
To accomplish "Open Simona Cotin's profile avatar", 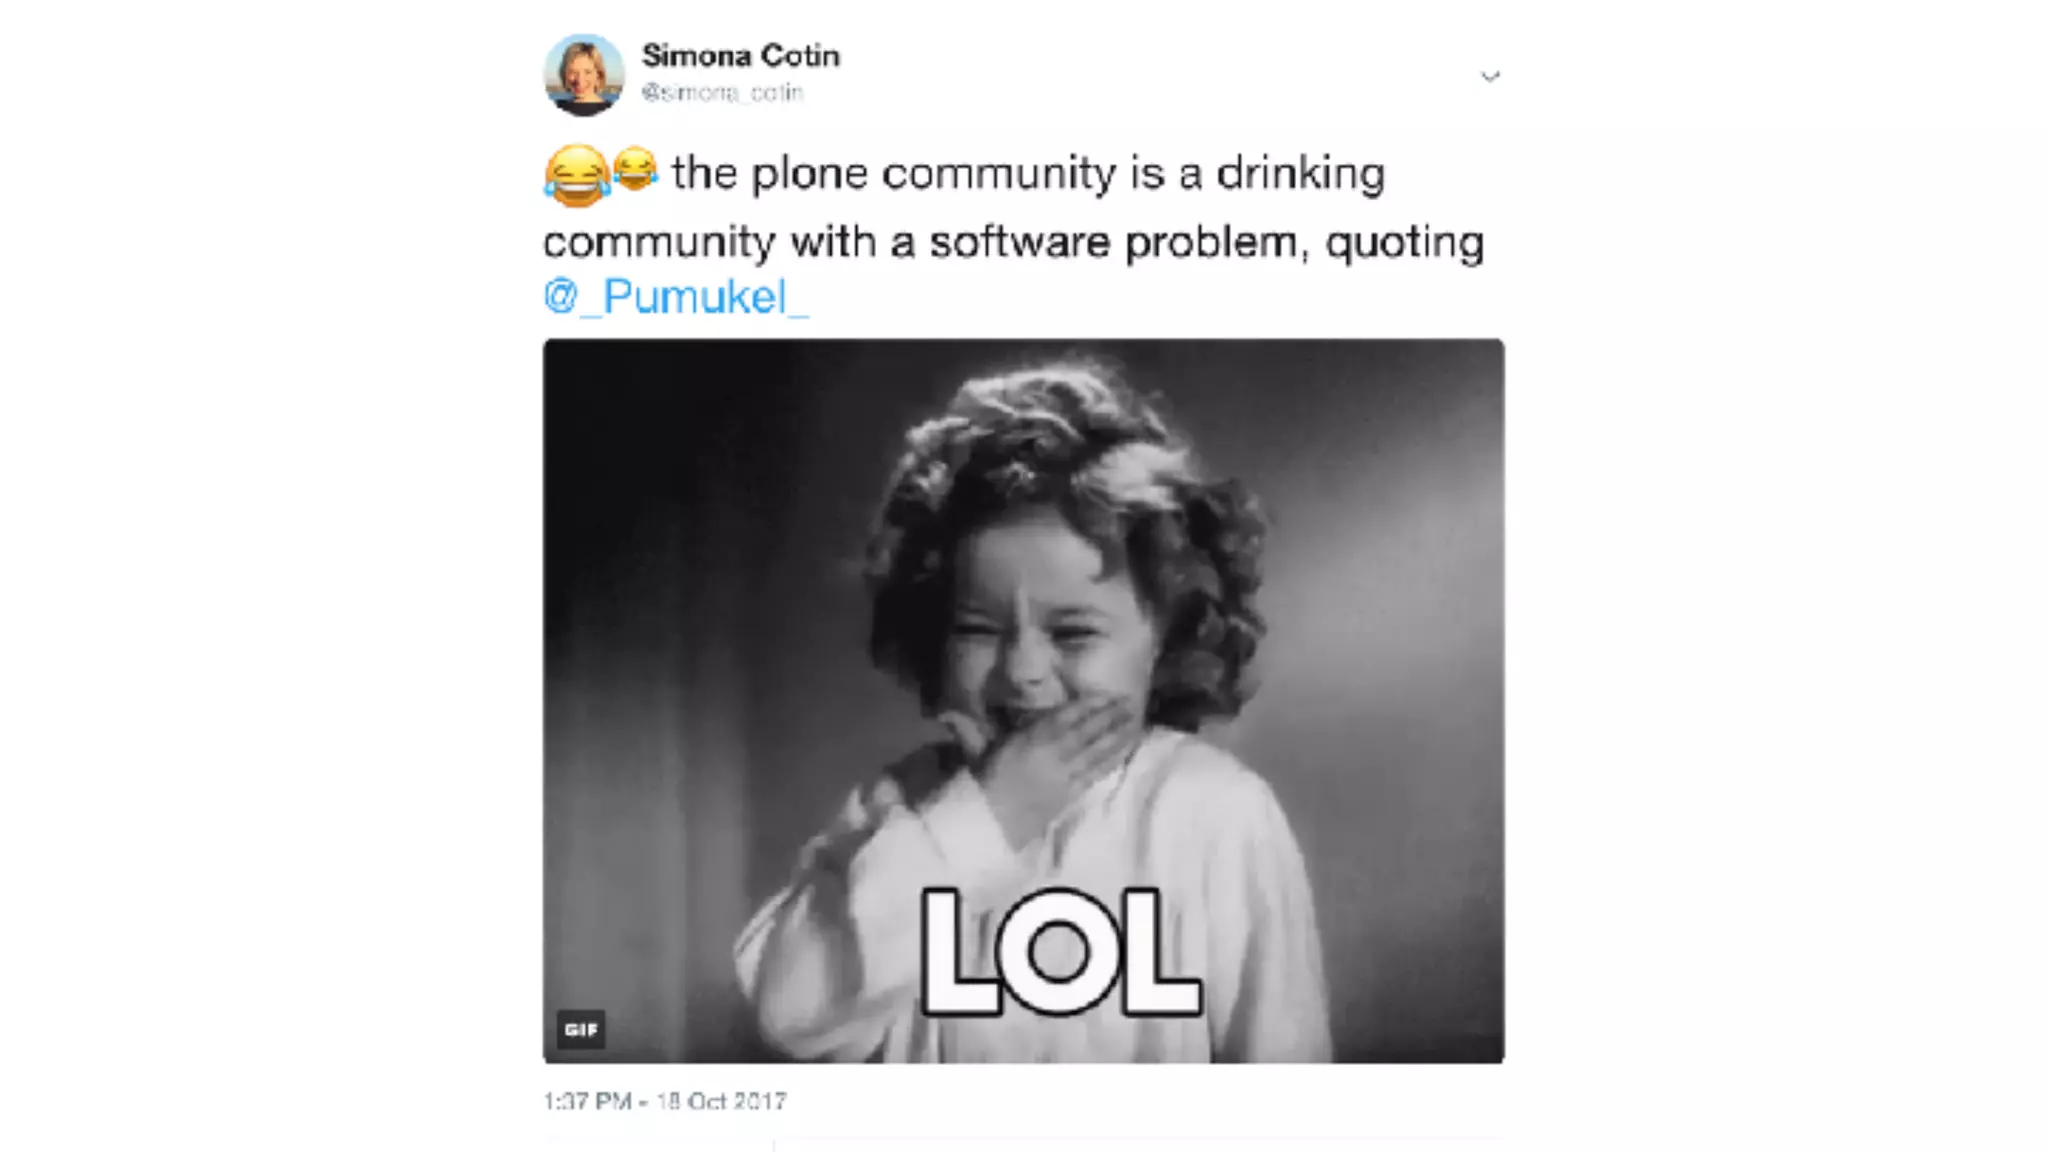I will [584, 75].
